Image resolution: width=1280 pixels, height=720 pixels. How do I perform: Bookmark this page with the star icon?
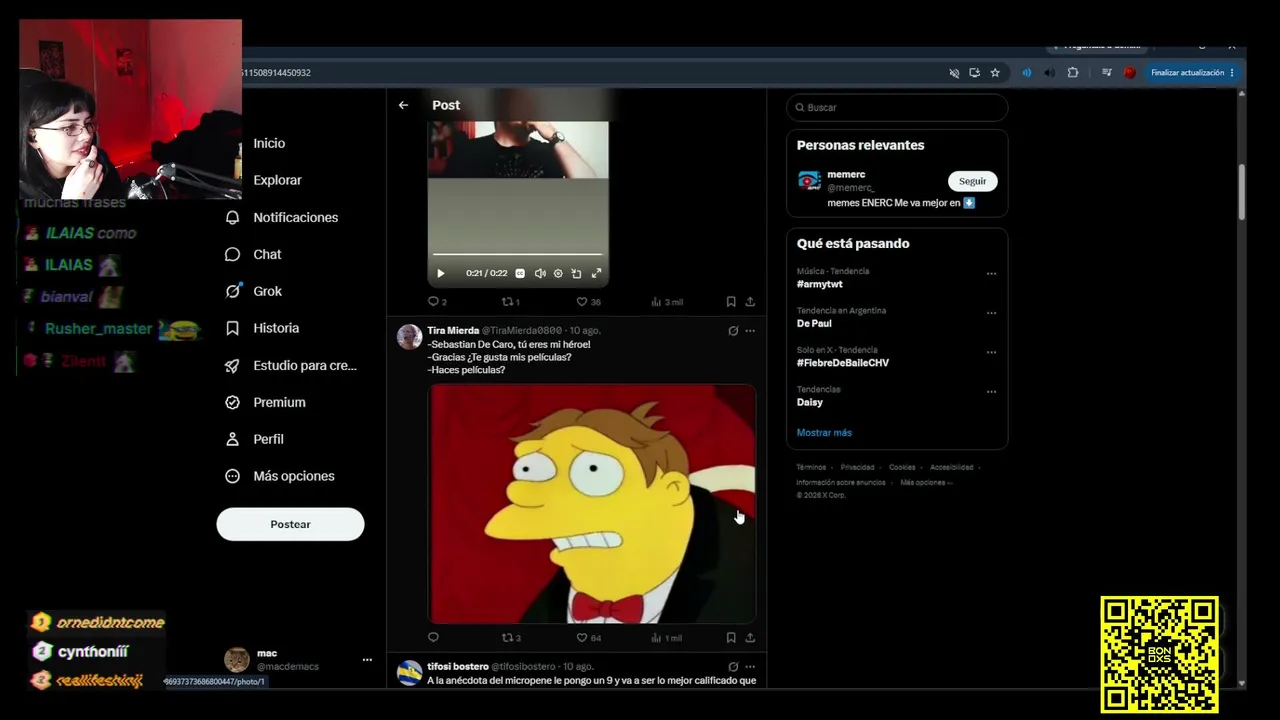[995, 73]
